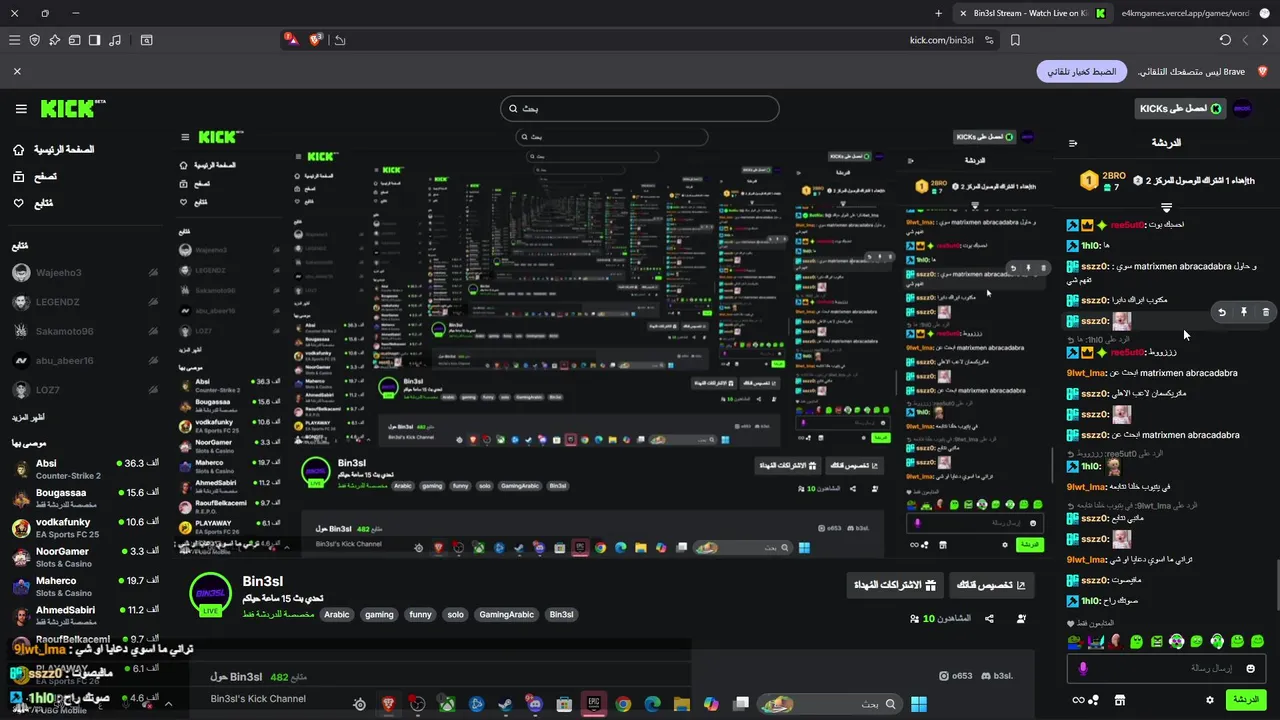Click the الاشتراكات المهداة gift subs button
The image size is (1280, 720).
point(894,585)
